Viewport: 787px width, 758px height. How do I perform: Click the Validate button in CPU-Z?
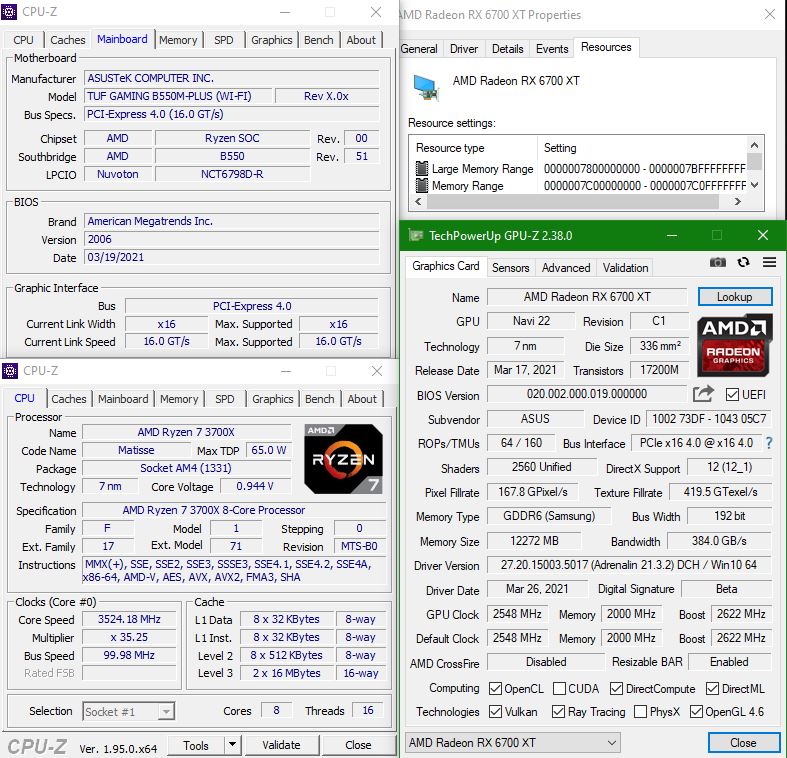click(x=281, y=745)
